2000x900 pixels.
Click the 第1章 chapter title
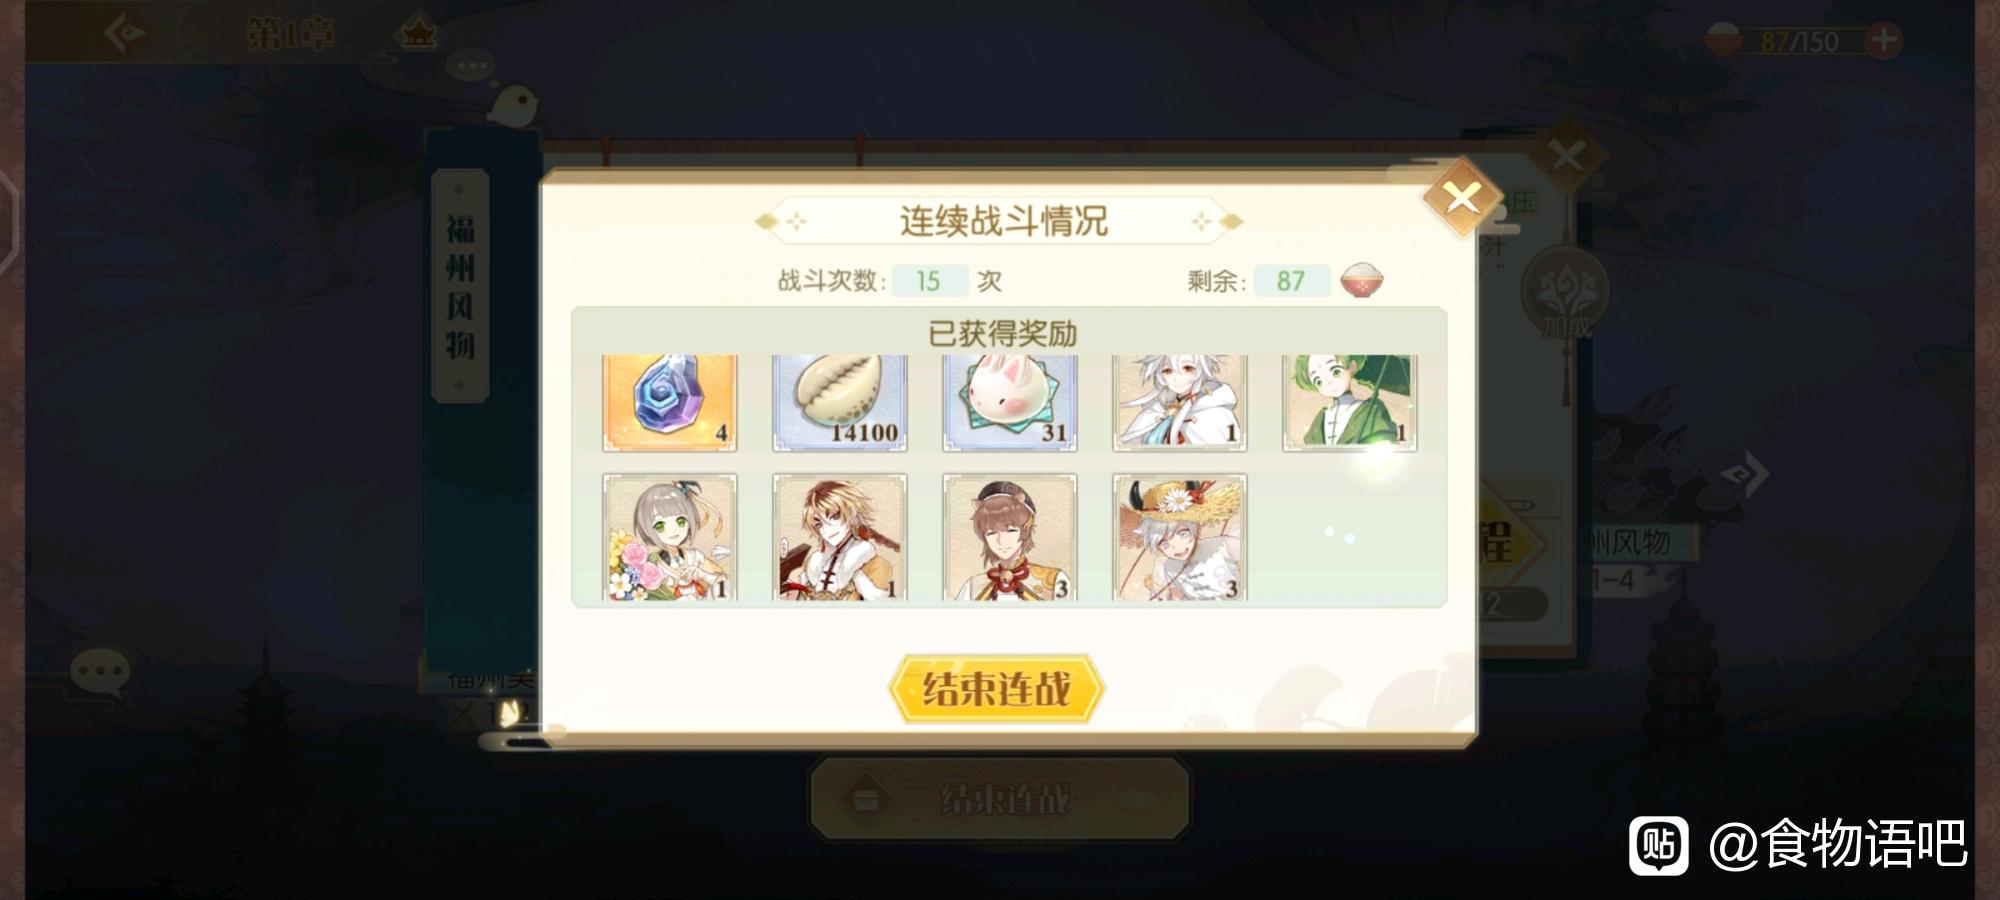pyautogui.click(x=289, y=35)
